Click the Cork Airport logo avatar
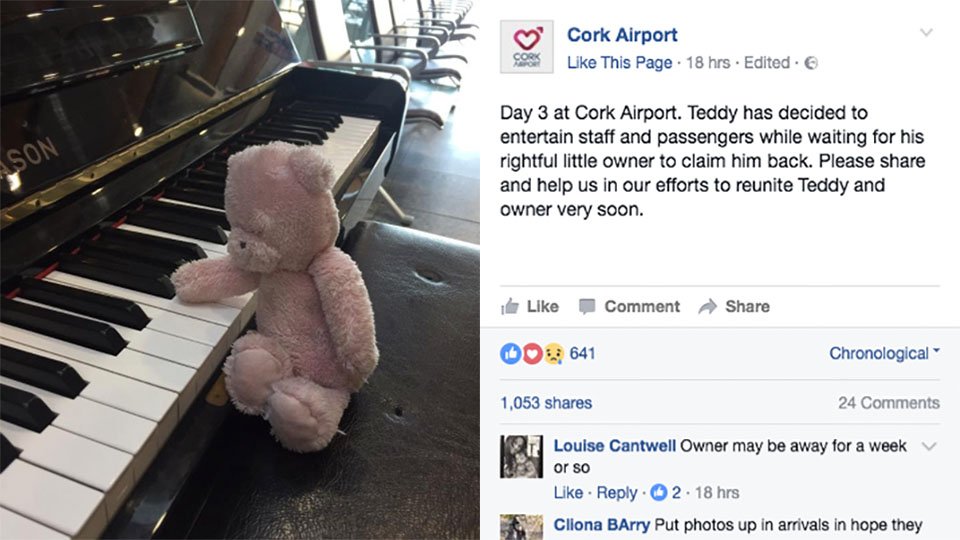Image resolution: width=960 pixels, height=540 pixels. (527, 47)
